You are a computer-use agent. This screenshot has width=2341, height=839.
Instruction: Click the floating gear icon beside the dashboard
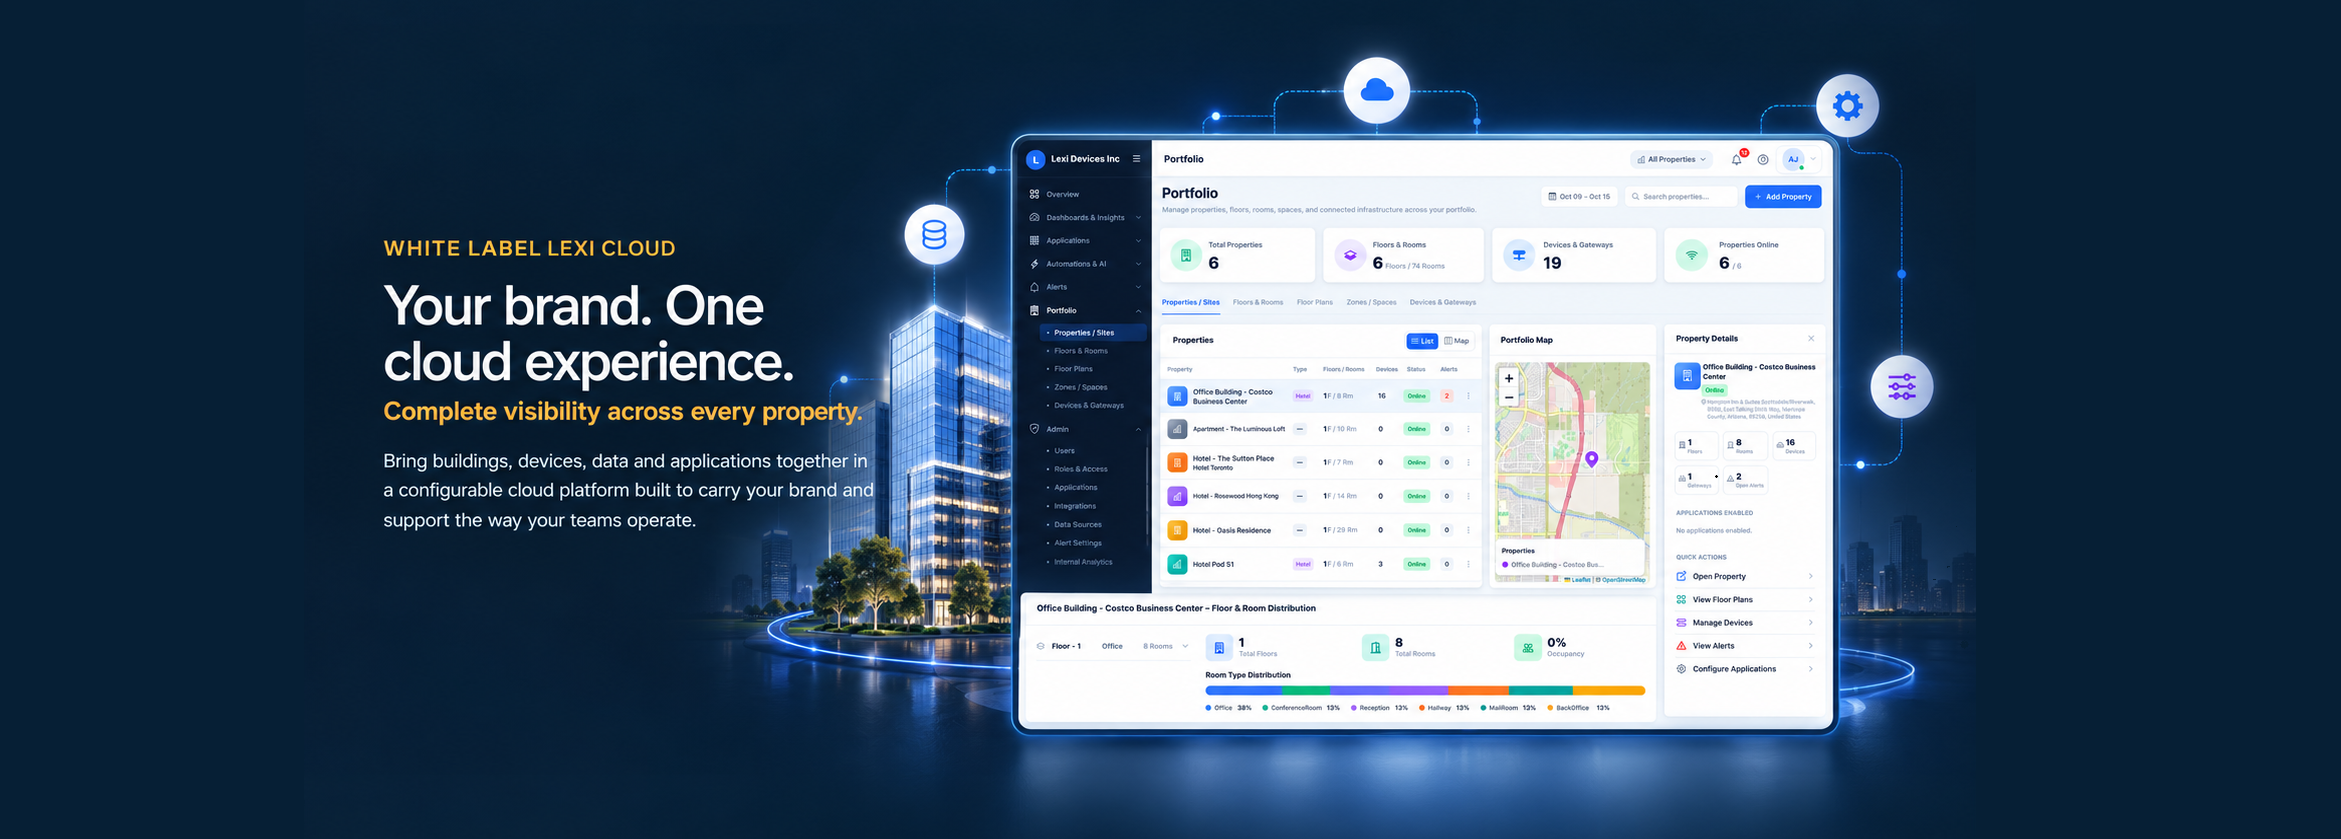(x=1847, y=105)
